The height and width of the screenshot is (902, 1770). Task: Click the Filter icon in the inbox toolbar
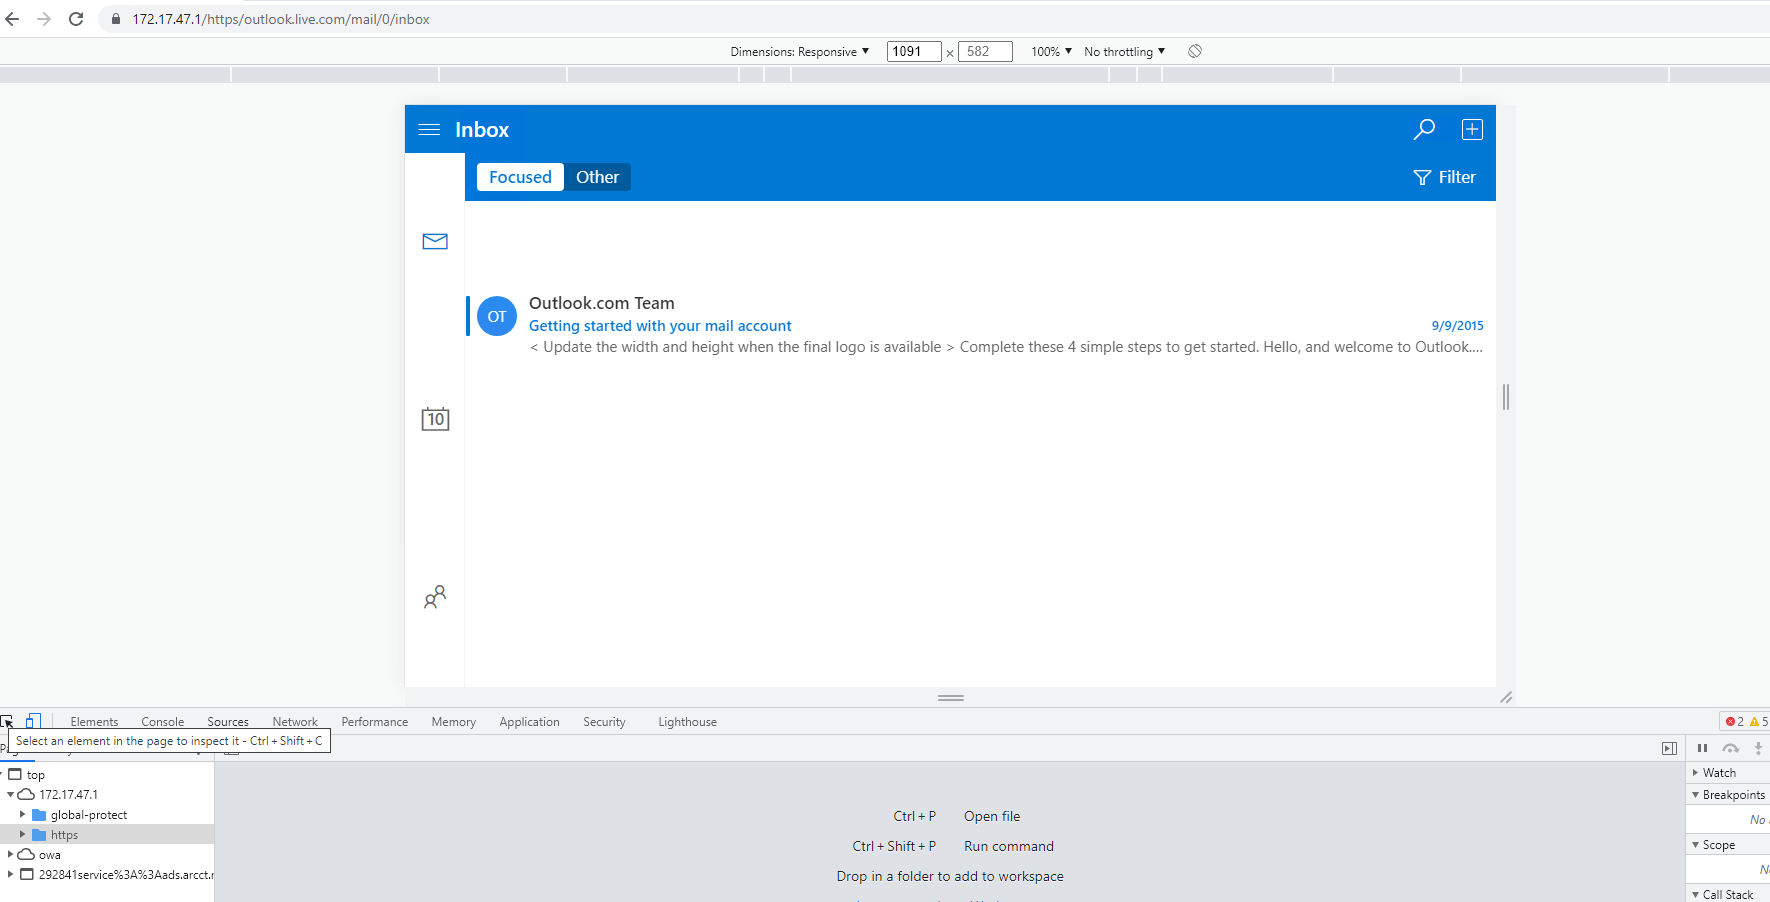1422,177
